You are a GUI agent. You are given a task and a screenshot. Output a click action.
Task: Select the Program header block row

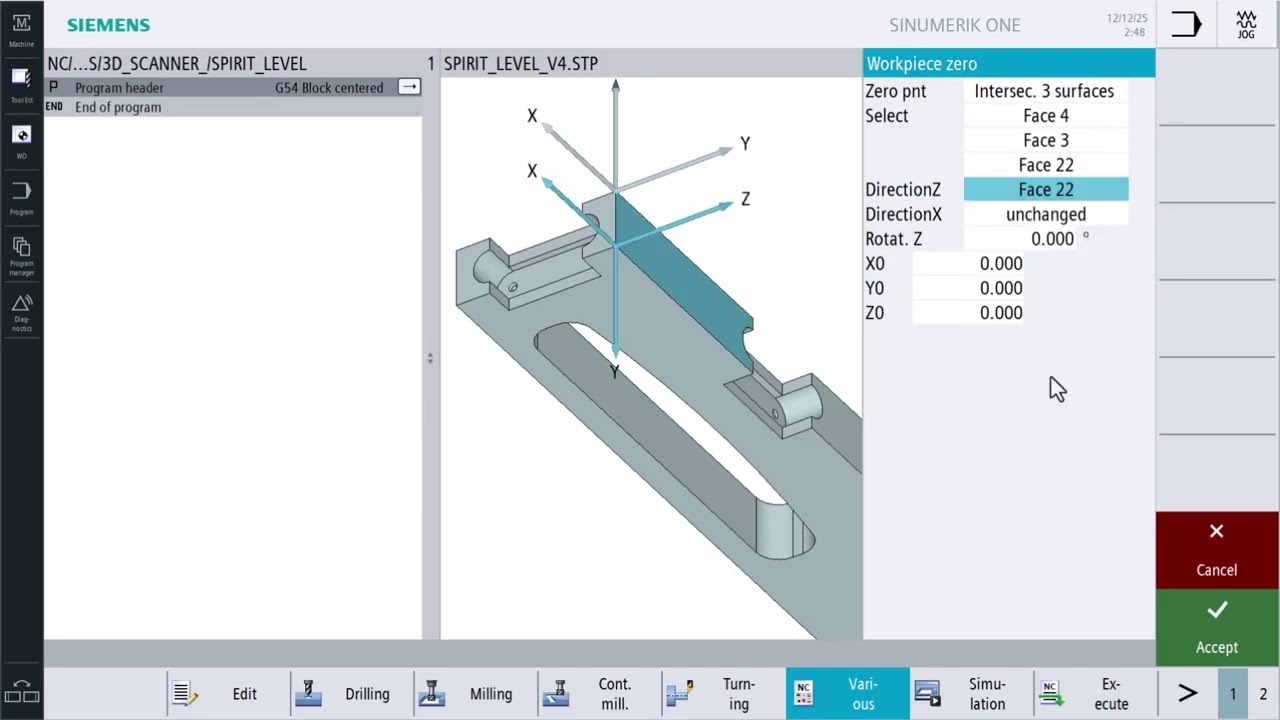(x=233, y=87)
